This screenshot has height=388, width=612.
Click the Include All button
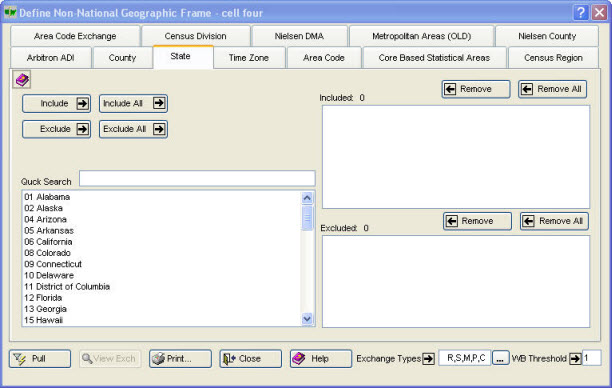coord(133,103)
